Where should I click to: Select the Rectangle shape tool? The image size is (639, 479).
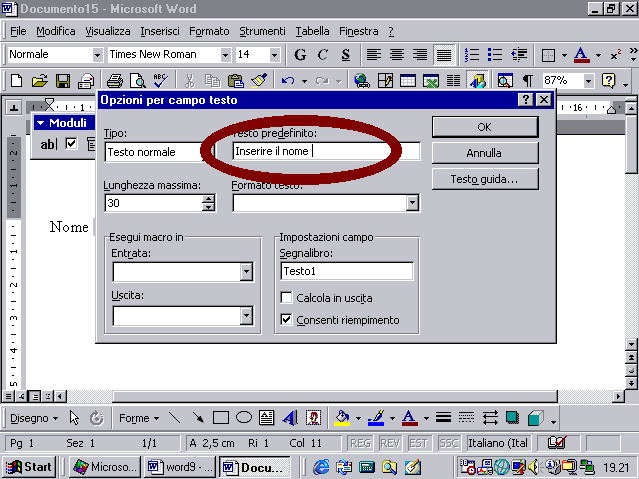pyautogui.click(x=220, y=418)
